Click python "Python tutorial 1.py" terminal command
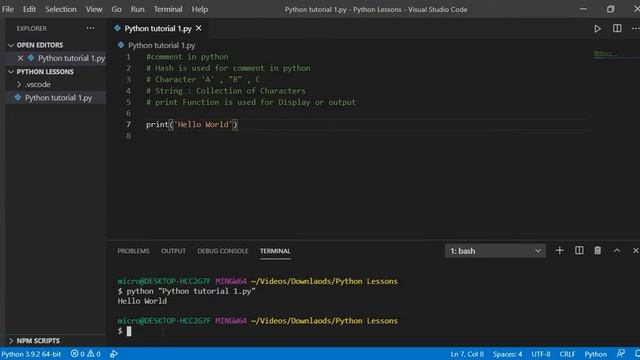The width and height of the screenshot is (640, 360). click(x=191, y=291)
